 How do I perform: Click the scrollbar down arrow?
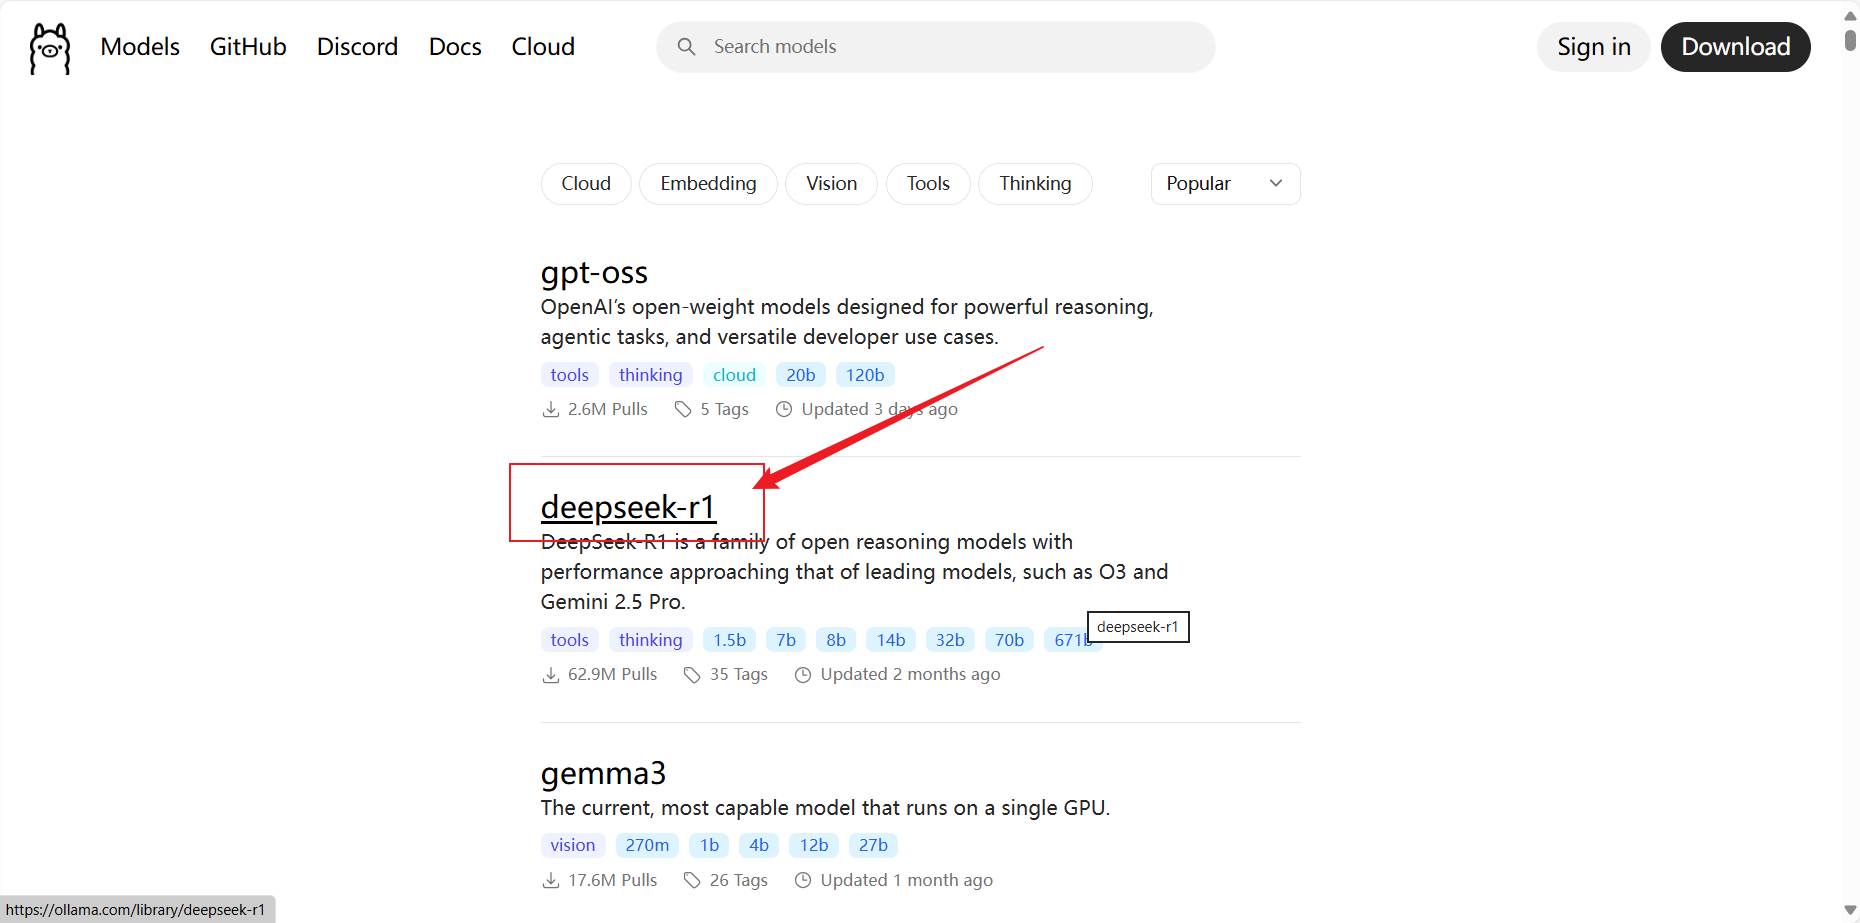click(1850, 910)
